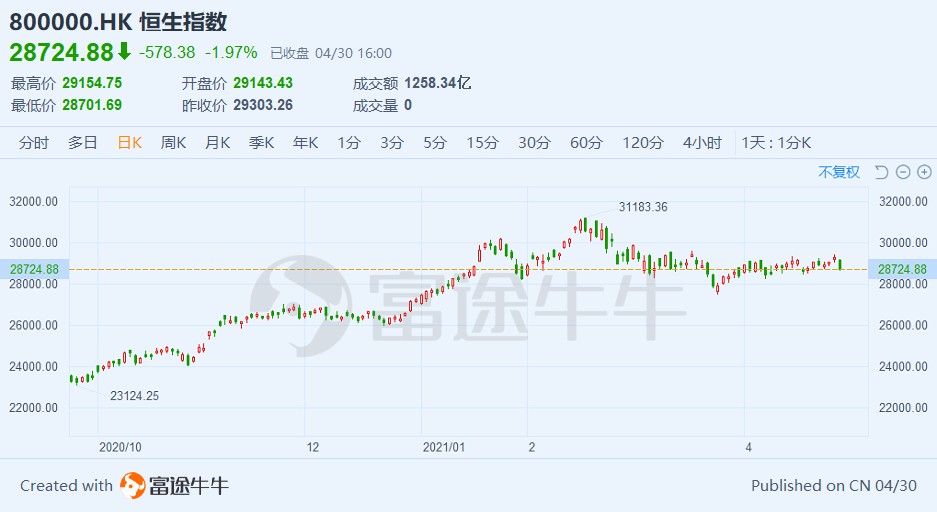The height and width of the screenshot is (512, 937).
Task: Switch to the 分时 tab
Action: 33,143
